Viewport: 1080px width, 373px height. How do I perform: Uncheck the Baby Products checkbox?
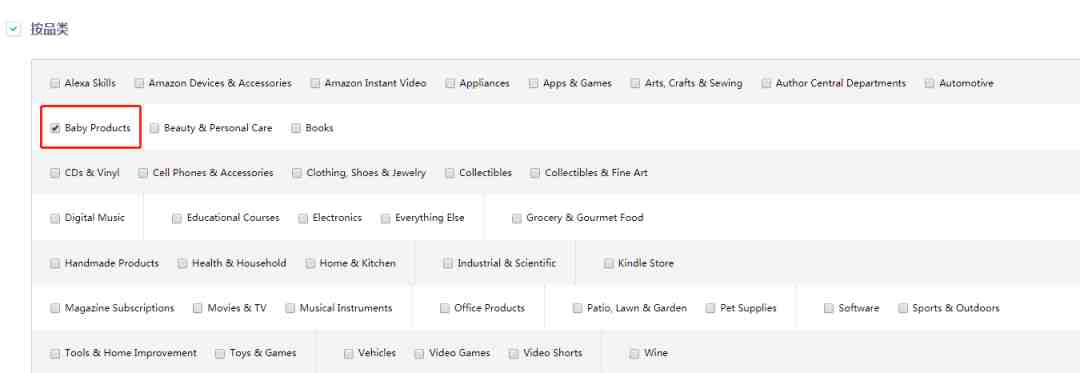pos(55,128)
